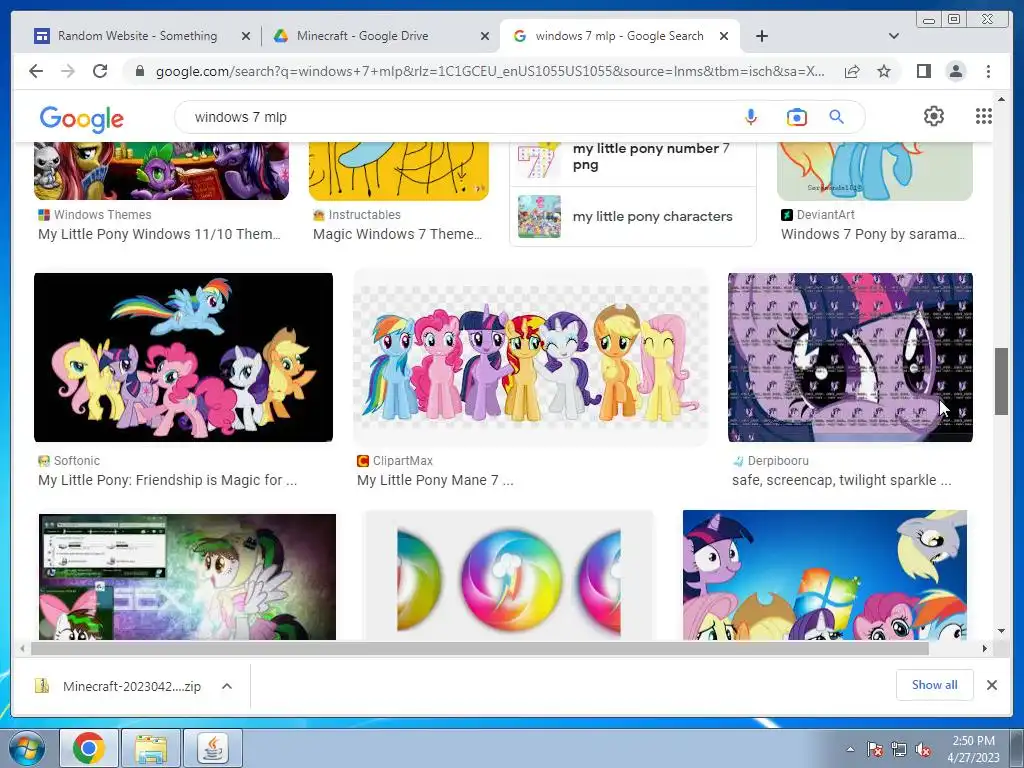Open the green-haired pony desktop screenshot image
The width and height of the screenshot is (1024, 768).
tap(187, 577)
